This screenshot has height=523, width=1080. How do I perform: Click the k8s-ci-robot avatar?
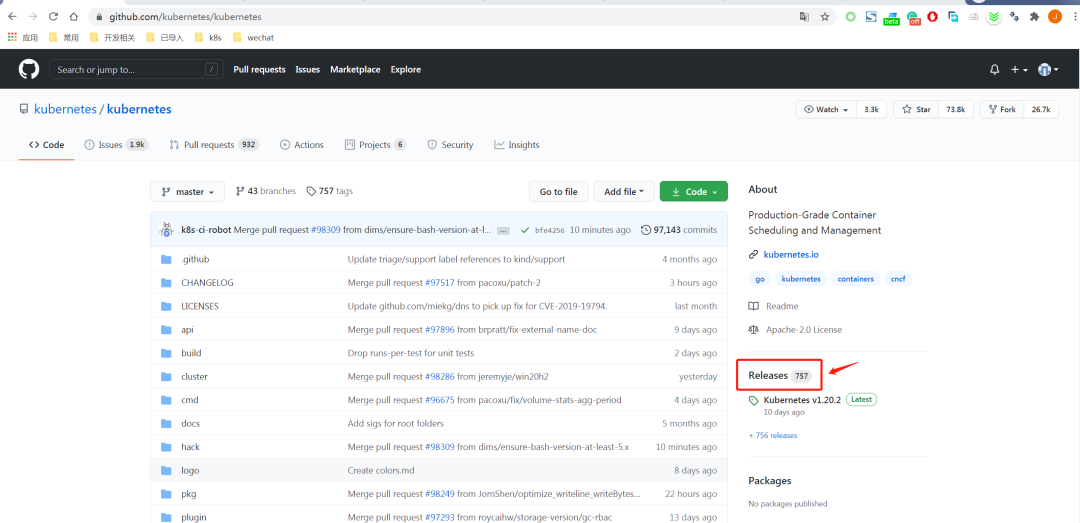[x=166, y=229]
